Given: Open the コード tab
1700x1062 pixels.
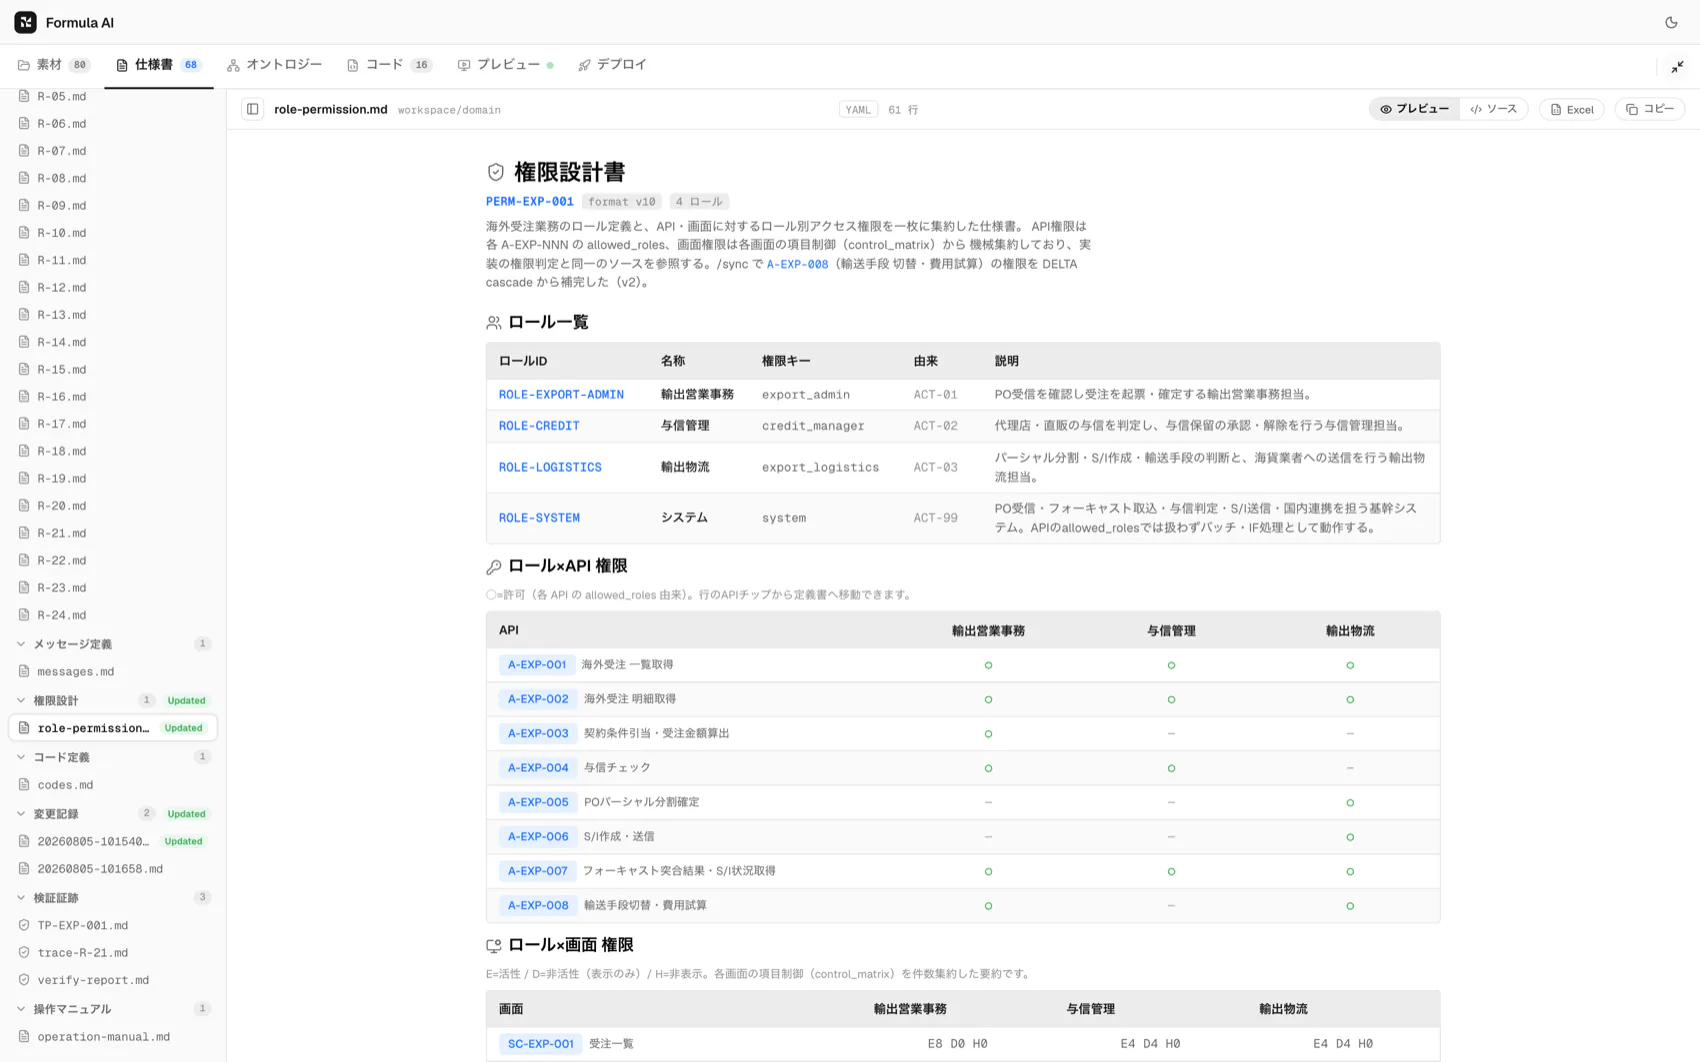Looking at the screenshot, I should (389, 65).
